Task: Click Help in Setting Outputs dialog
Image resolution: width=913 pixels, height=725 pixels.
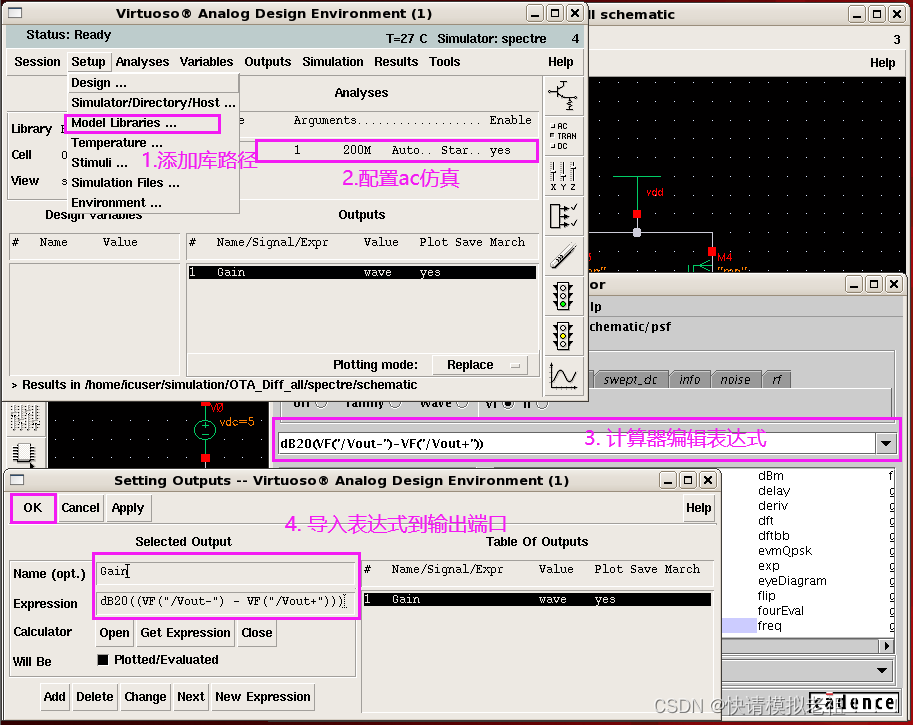Action: 698,508
